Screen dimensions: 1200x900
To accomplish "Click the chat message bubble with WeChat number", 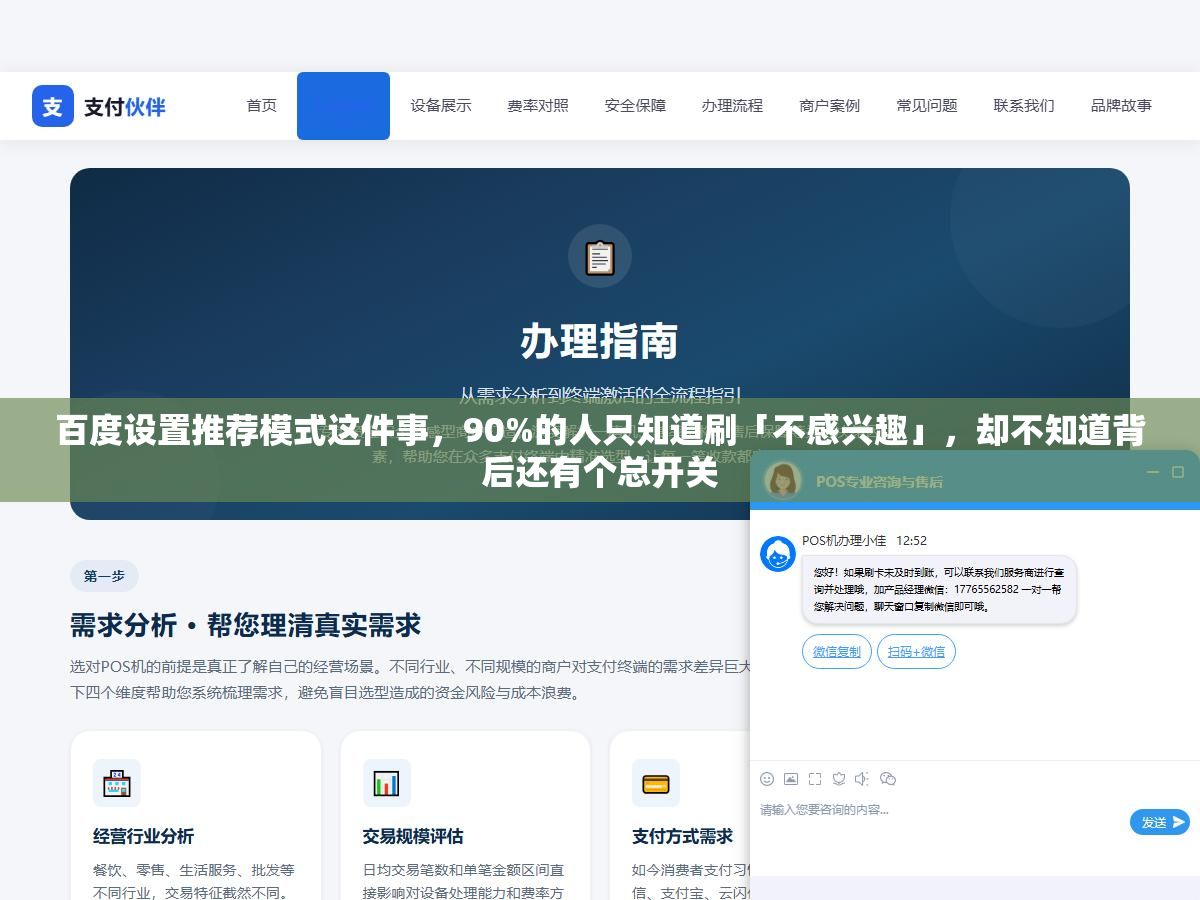I will tap(939, 590).
